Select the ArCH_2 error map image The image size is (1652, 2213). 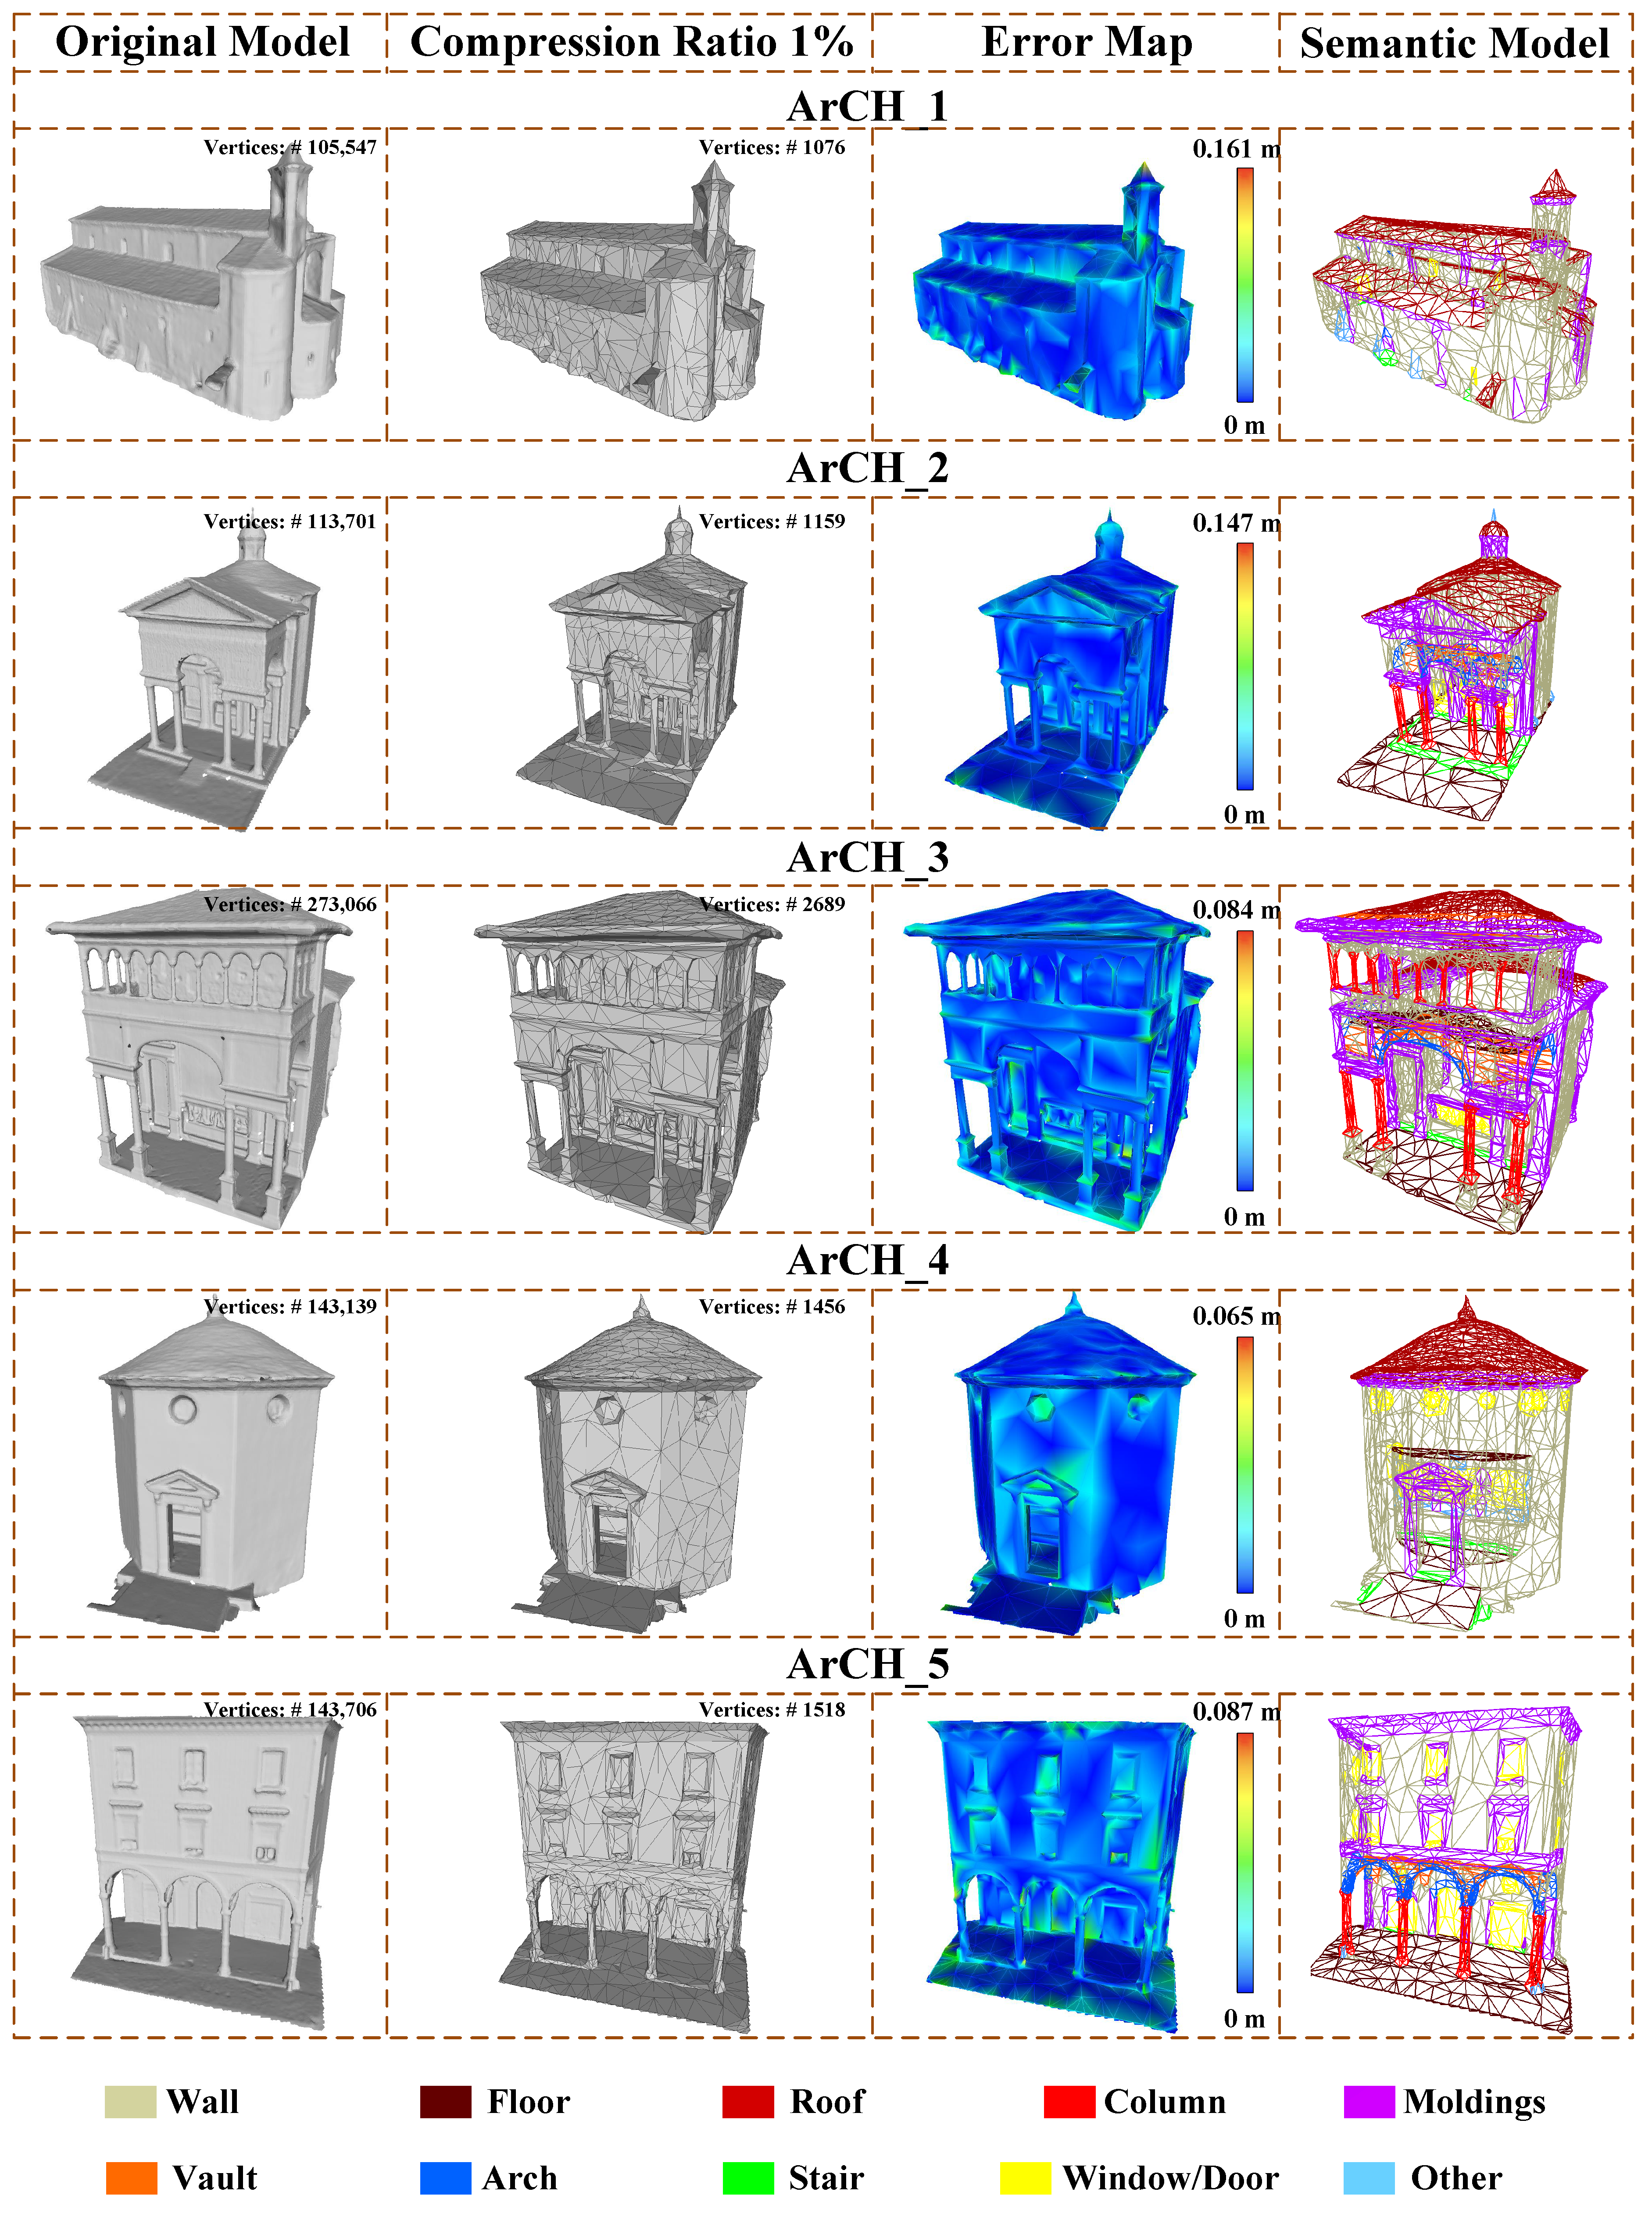(x=1062, y=670)
